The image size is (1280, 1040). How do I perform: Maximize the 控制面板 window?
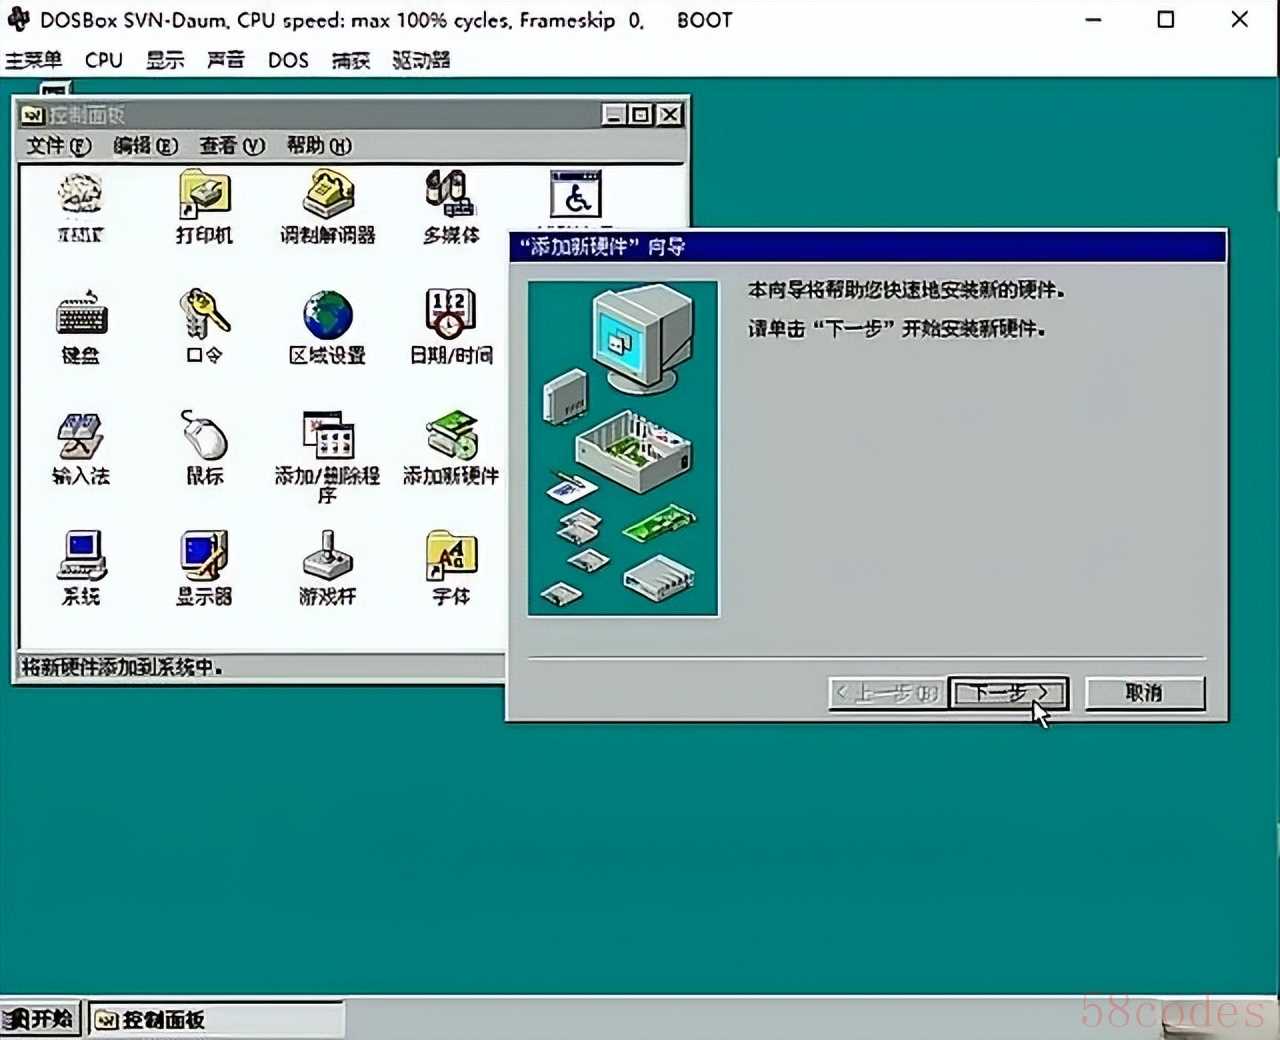(x=641, y=115)
